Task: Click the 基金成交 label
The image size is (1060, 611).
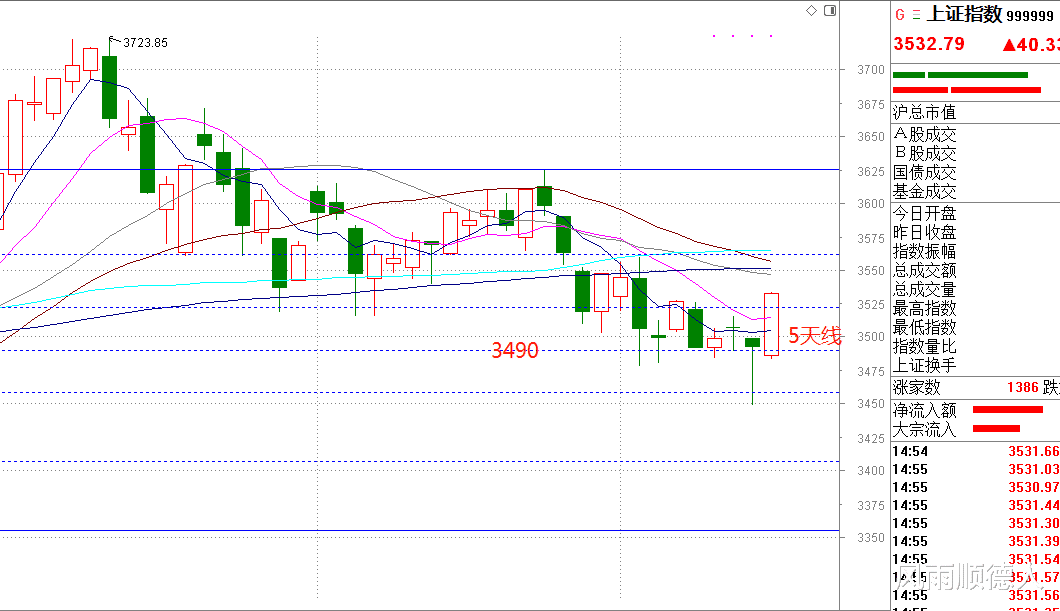Action: (924, 191)
